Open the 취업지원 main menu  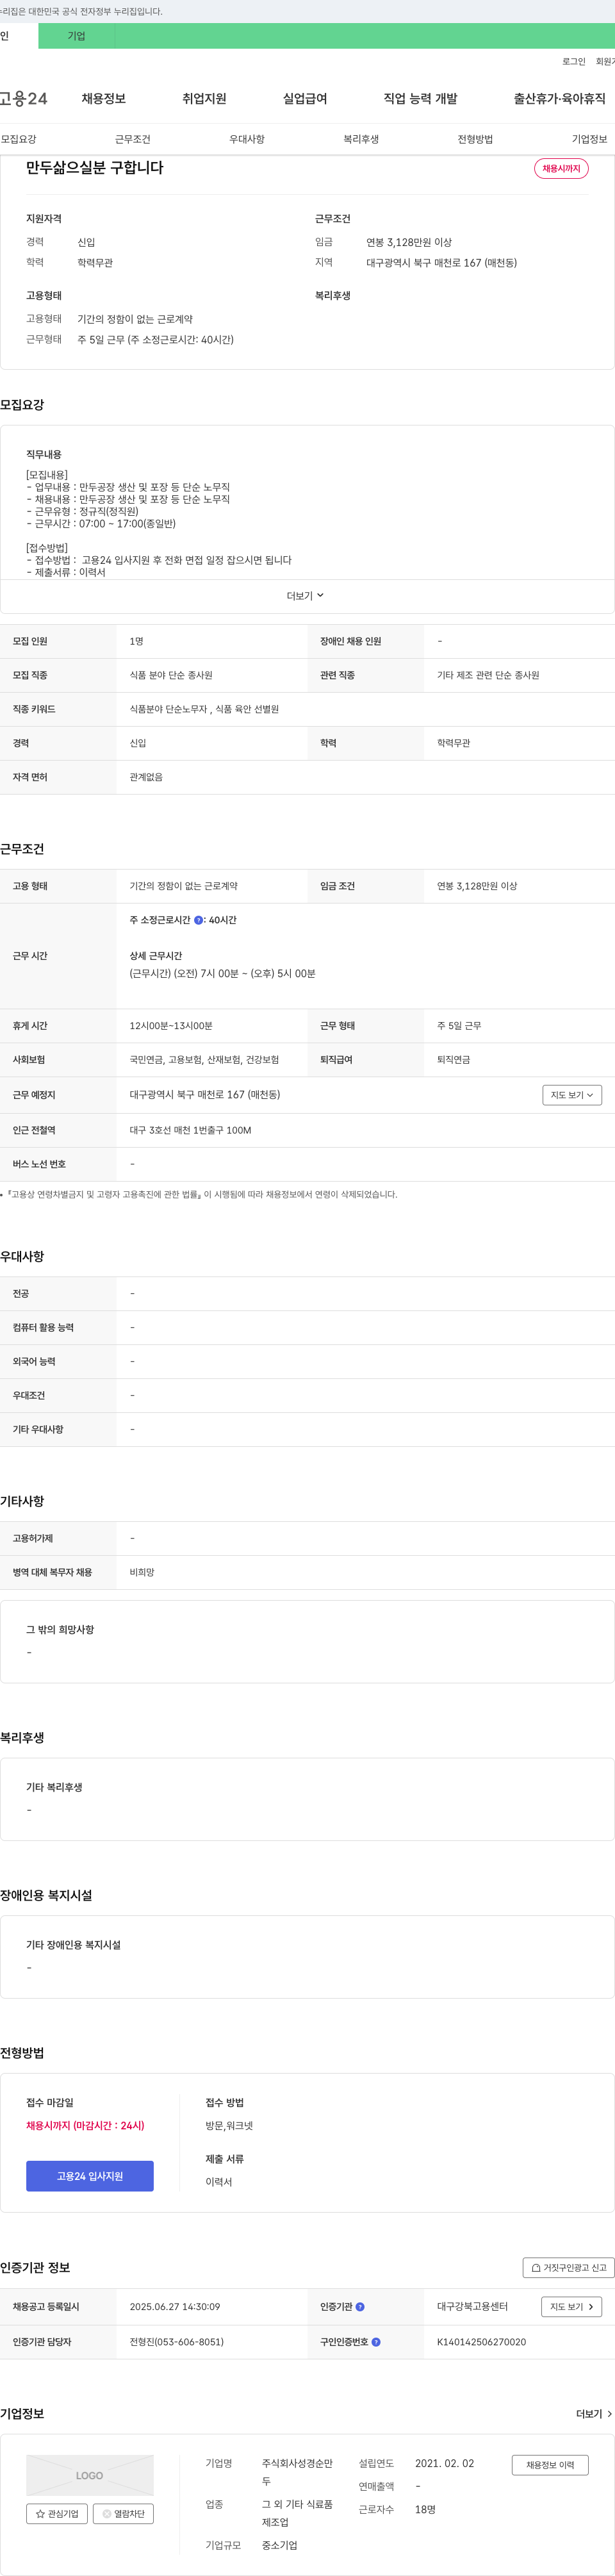(x=204, y=99)
